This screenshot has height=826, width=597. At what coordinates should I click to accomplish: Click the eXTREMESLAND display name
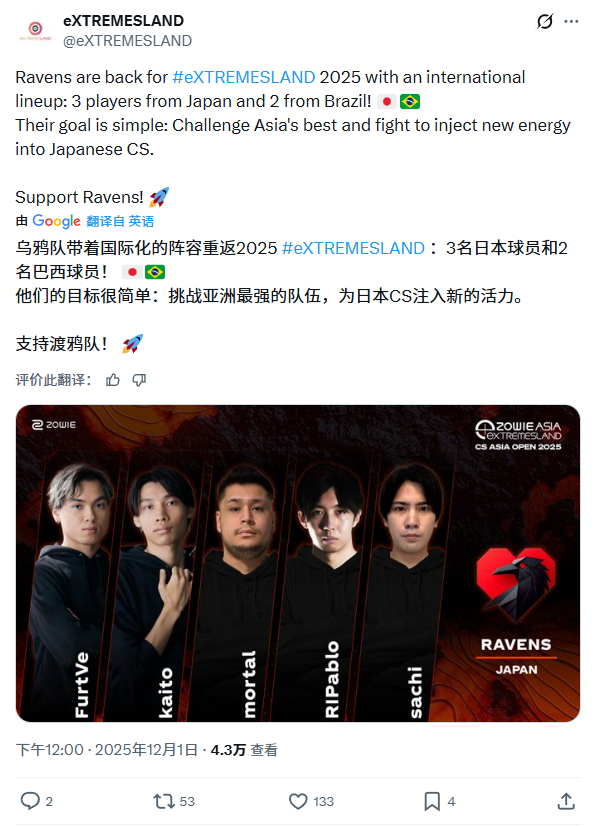pos(123,21)
